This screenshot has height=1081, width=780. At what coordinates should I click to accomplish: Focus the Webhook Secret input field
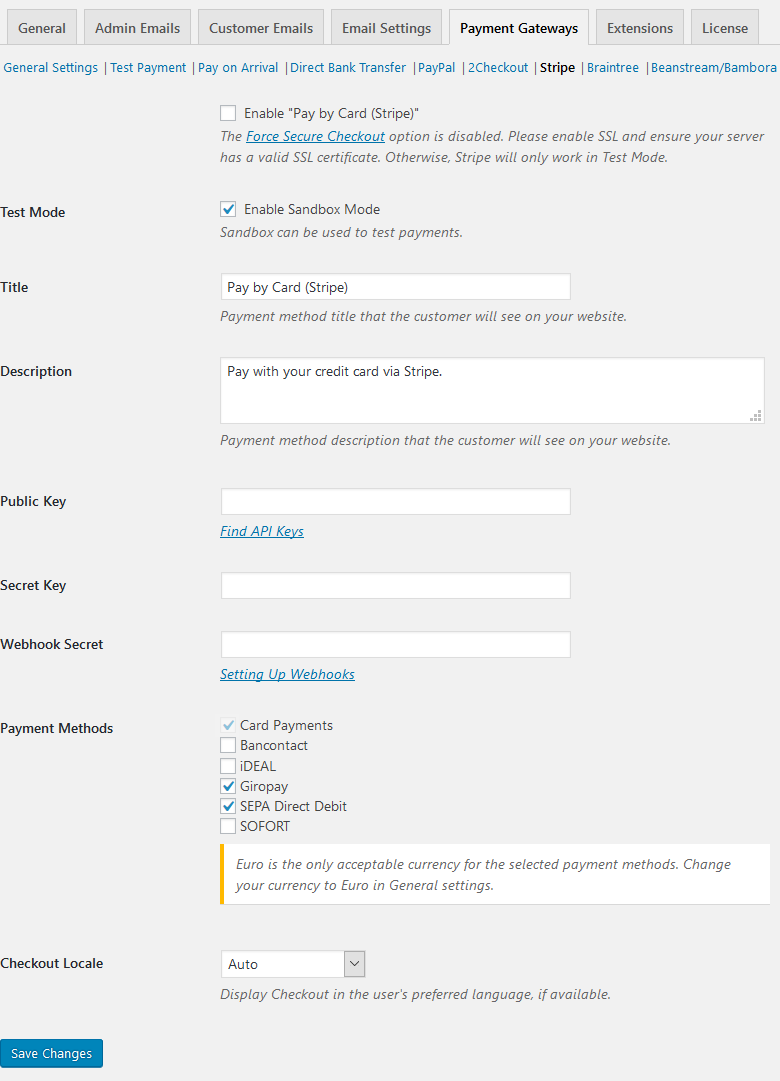click(x=395, y=645)
